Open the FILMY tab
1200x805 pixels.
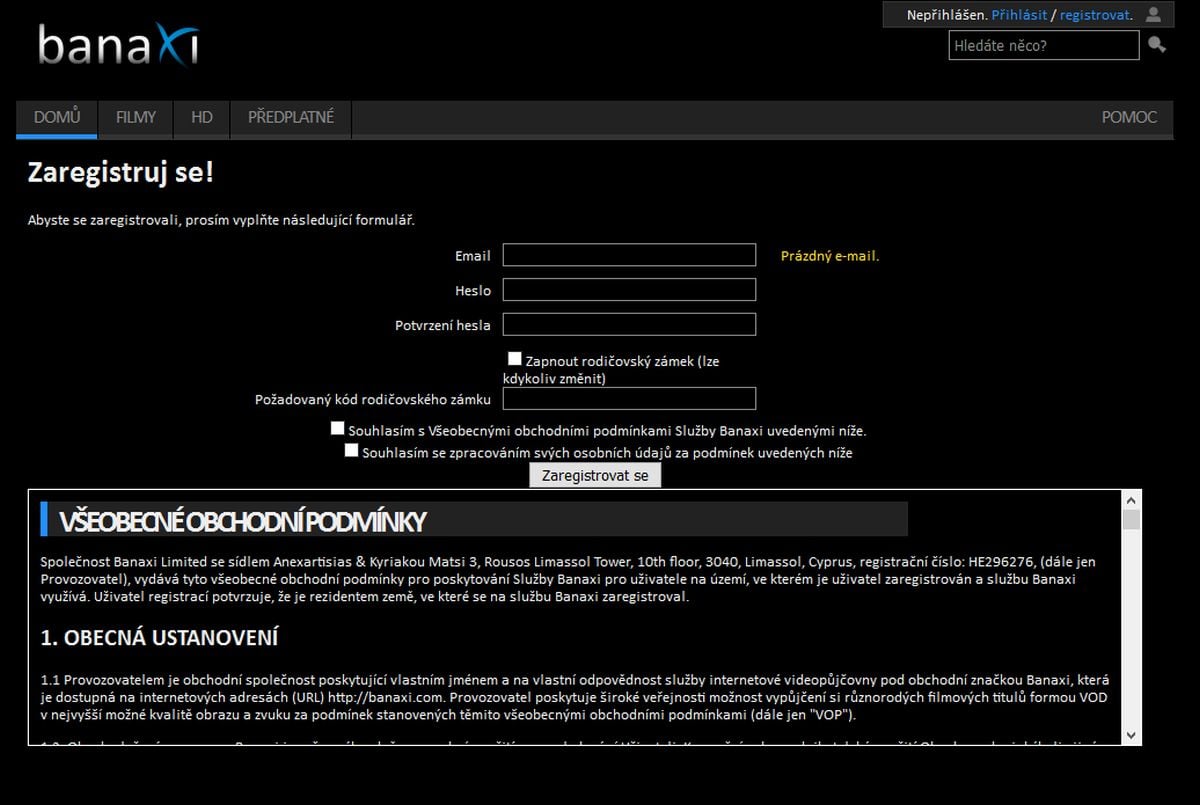click(x=136, y=118)
